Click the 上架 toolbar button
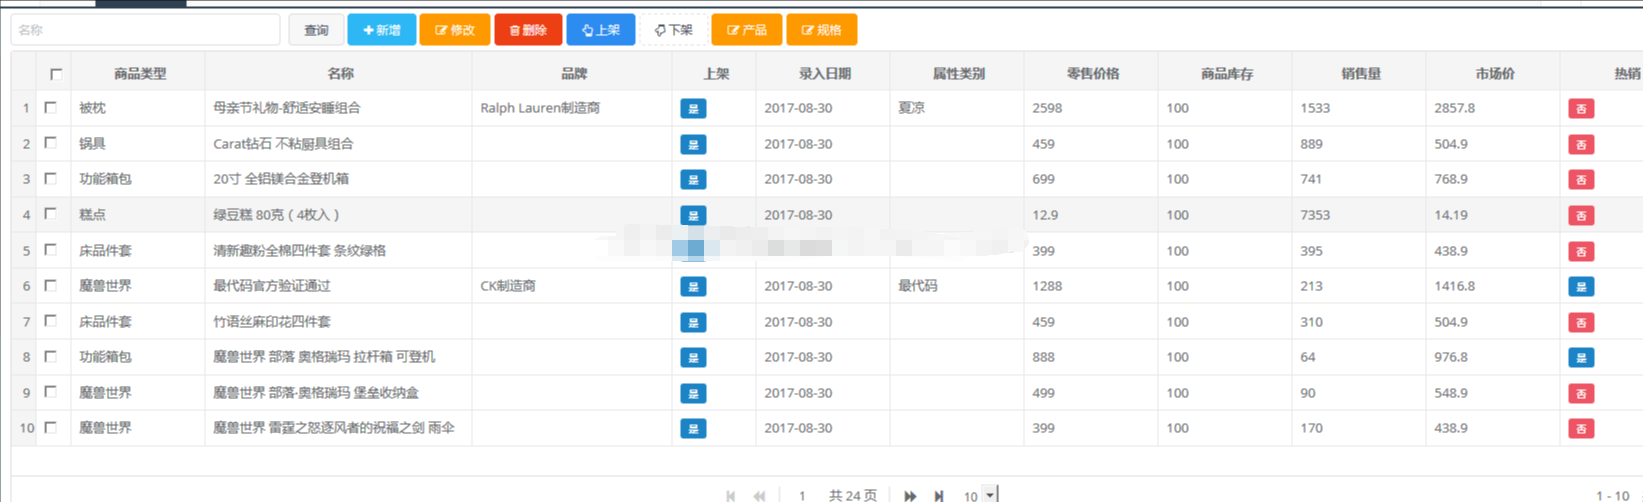The image size is (1643, 502). click(x=601, y=30)
